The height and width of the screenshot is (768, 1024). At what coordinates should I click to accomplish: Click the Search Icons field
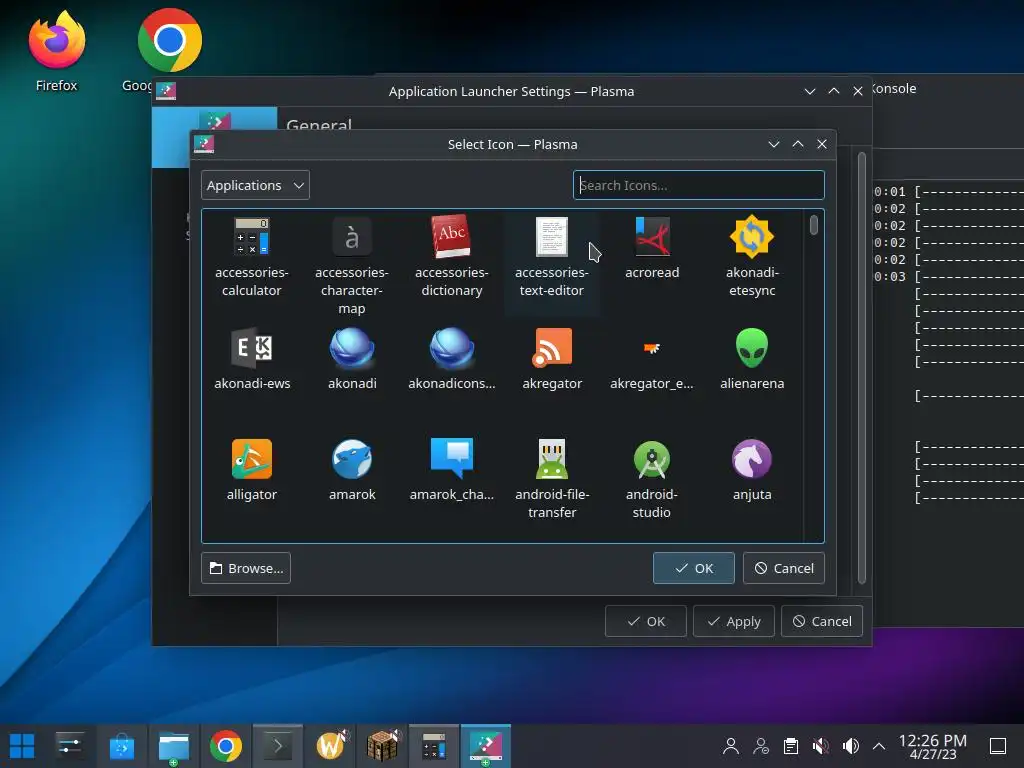(698, 185)
